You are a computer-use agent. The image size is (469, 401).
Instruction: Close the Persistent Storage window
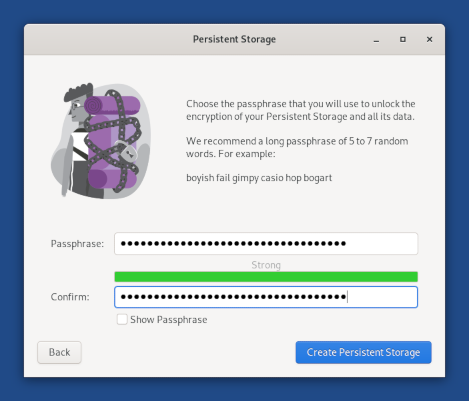click(x=429, y=39)
